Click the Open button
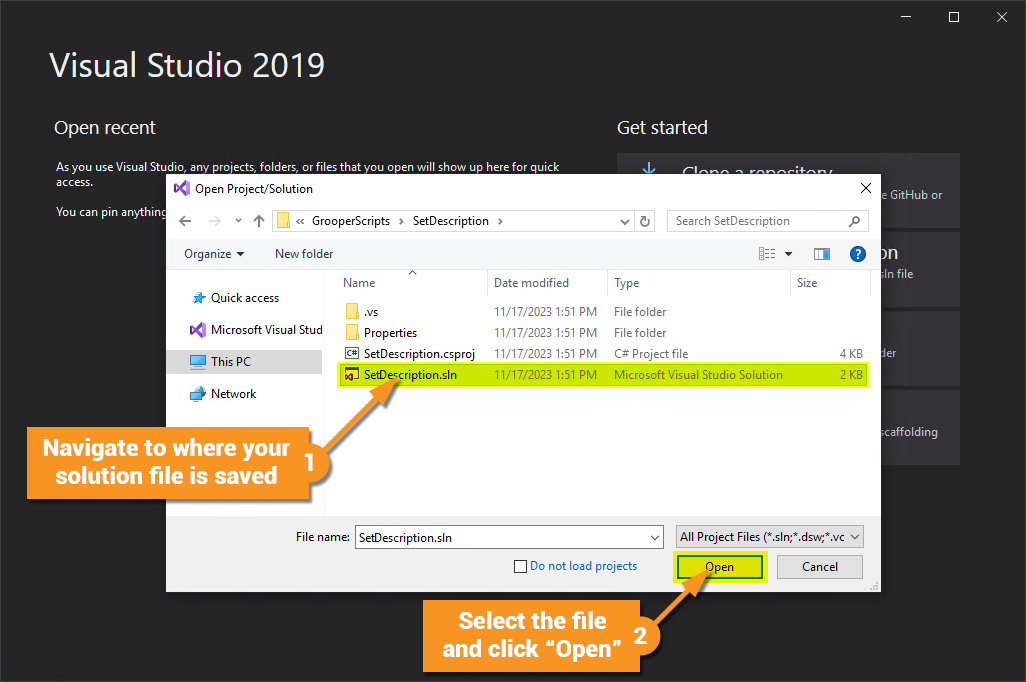This screenshot has height=682, width=1026. [719, 567]
